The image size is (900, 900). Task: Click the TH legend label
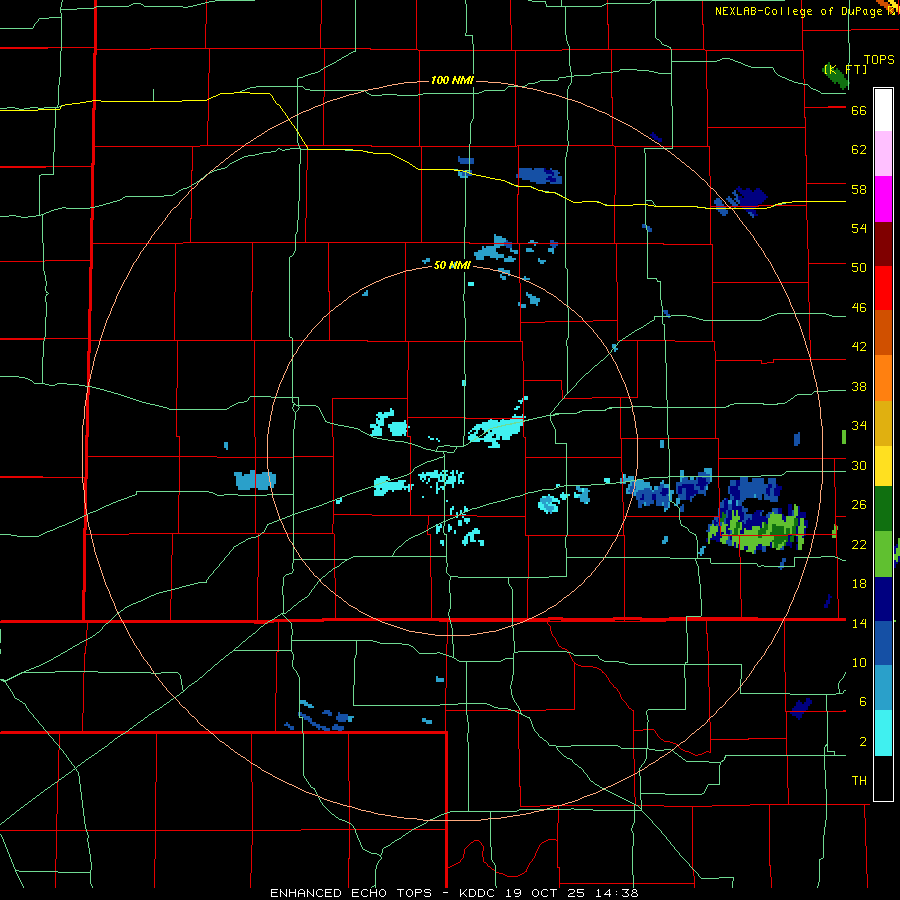coord(859,781)
